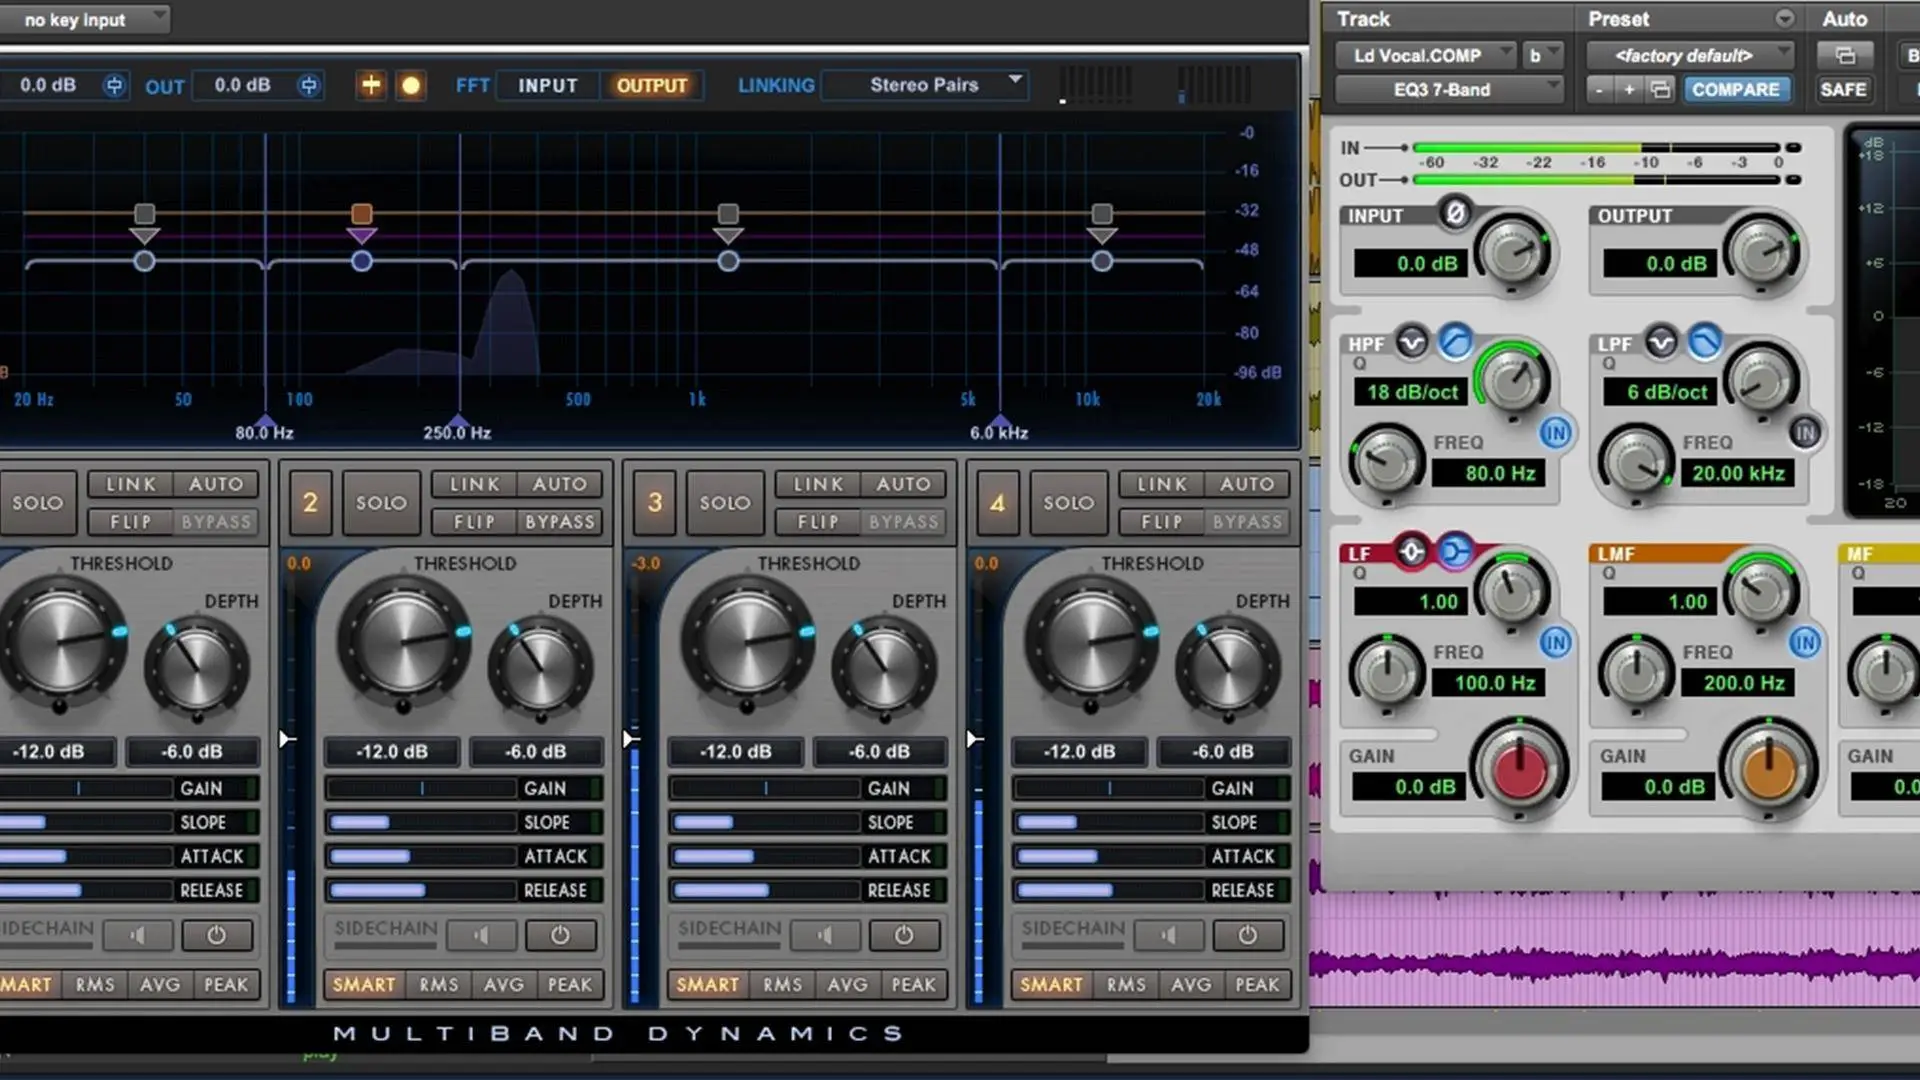The height and width of the screenshot is (1080, 1920).
Task: Open the factory default preset dropdown
Action: coord(1689,55)
